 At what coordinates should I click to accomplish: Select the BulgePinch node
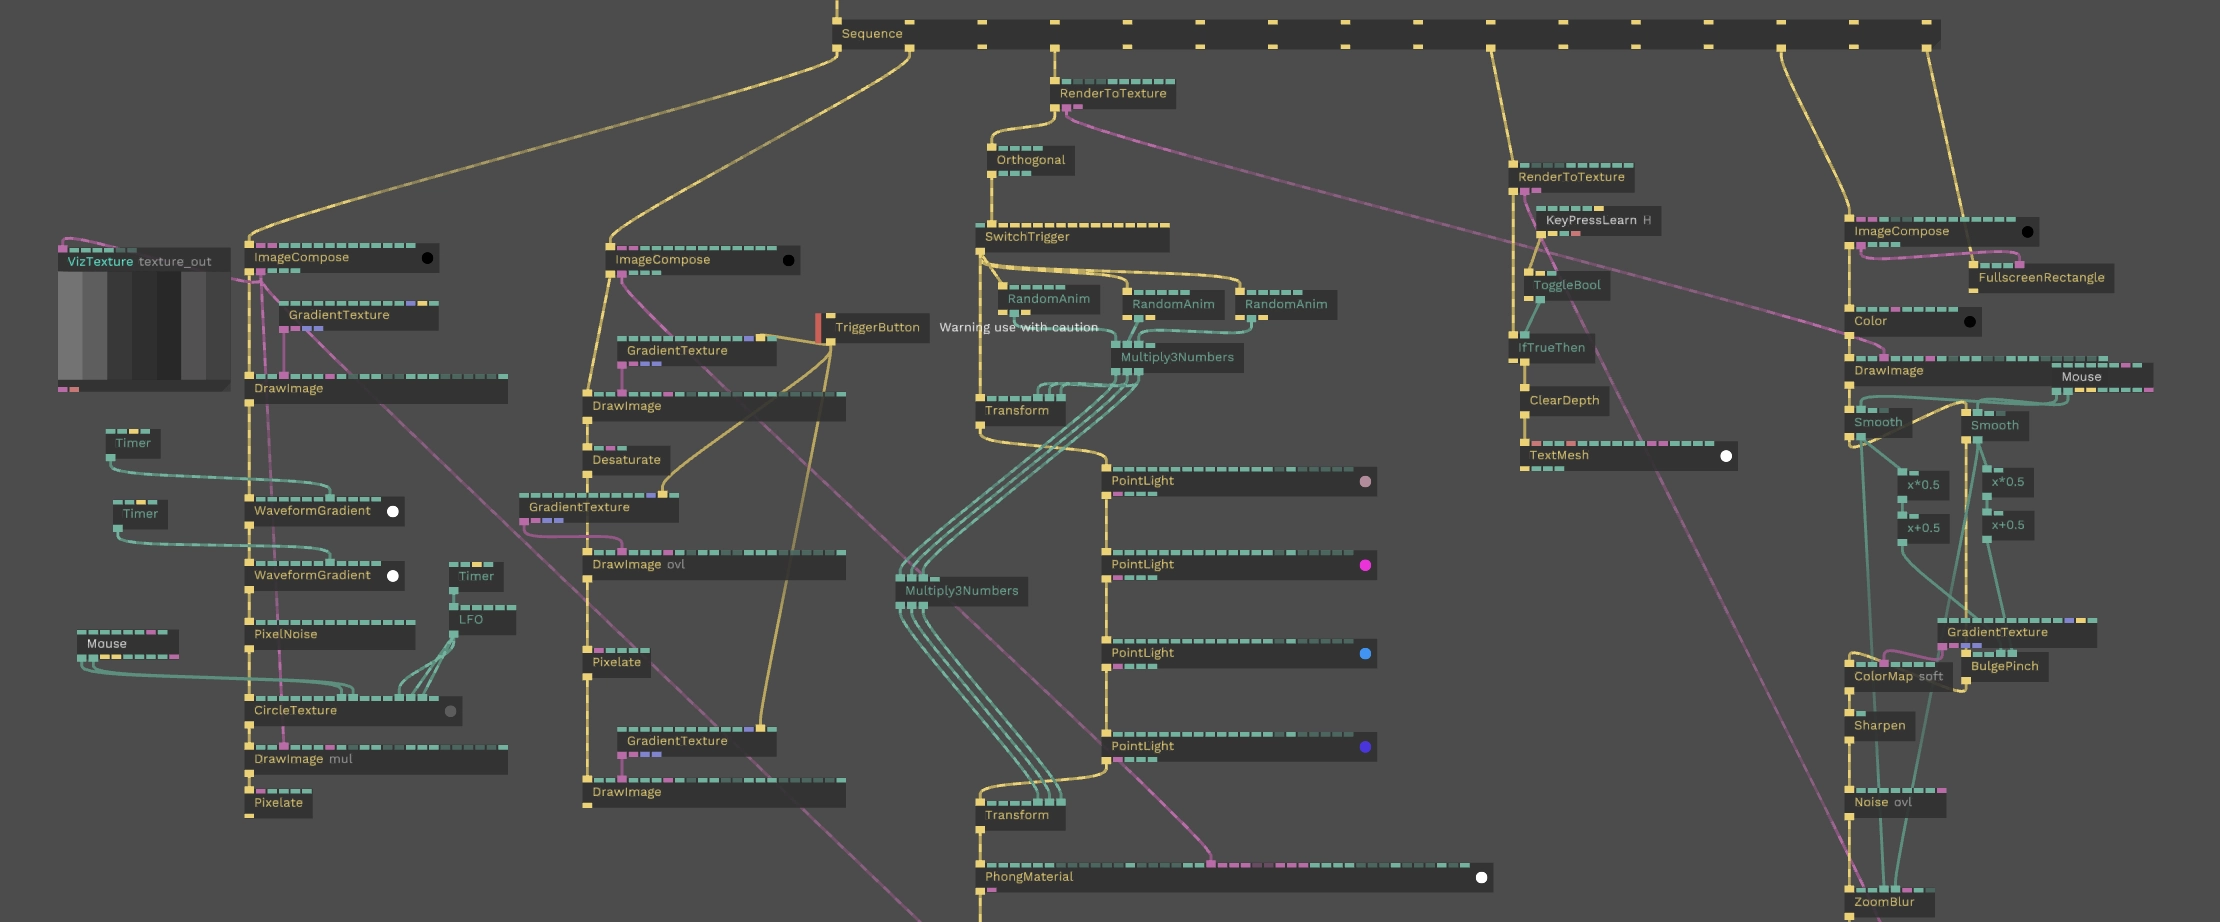tap(2003, 667)
